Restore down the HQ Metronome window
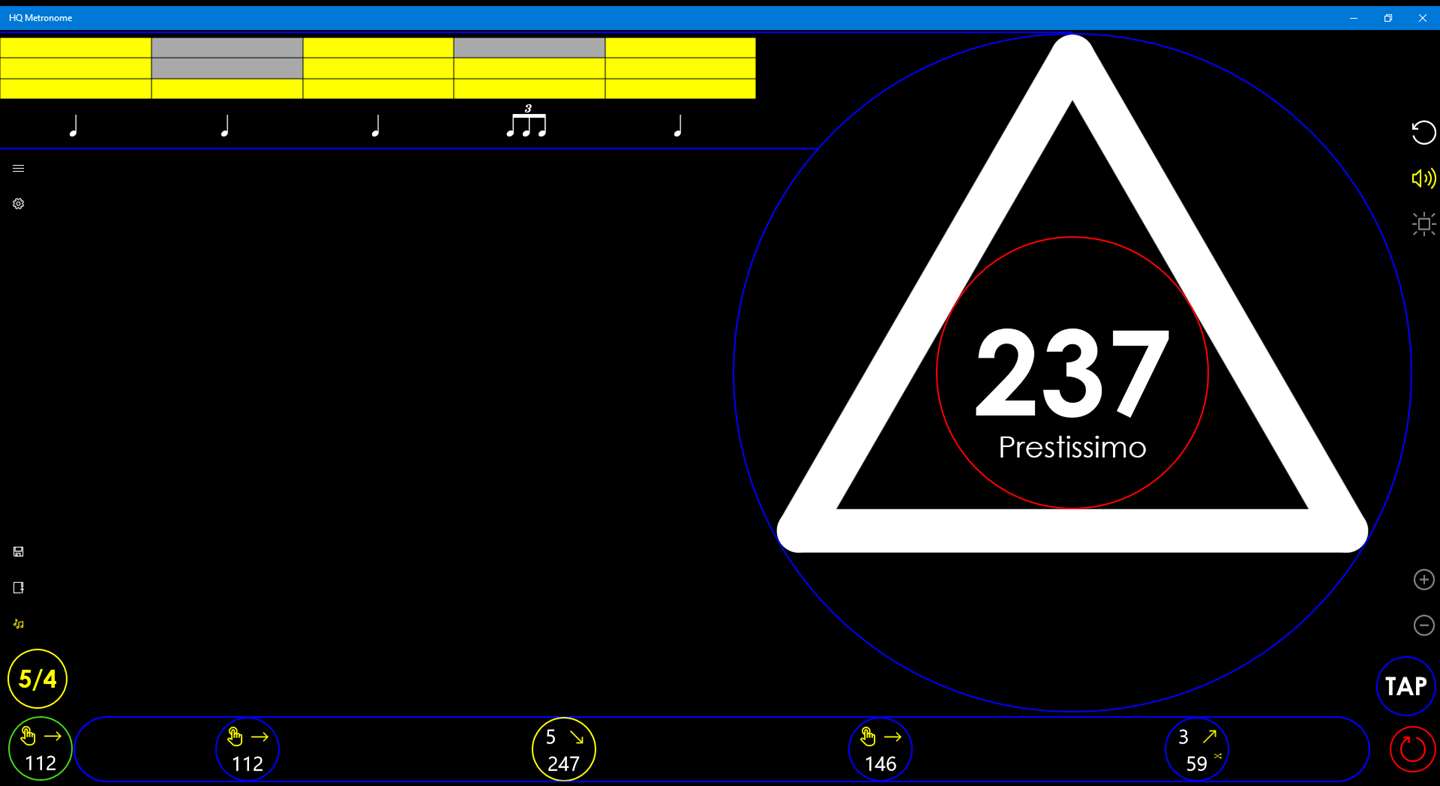 click(x=1388, y=18)
